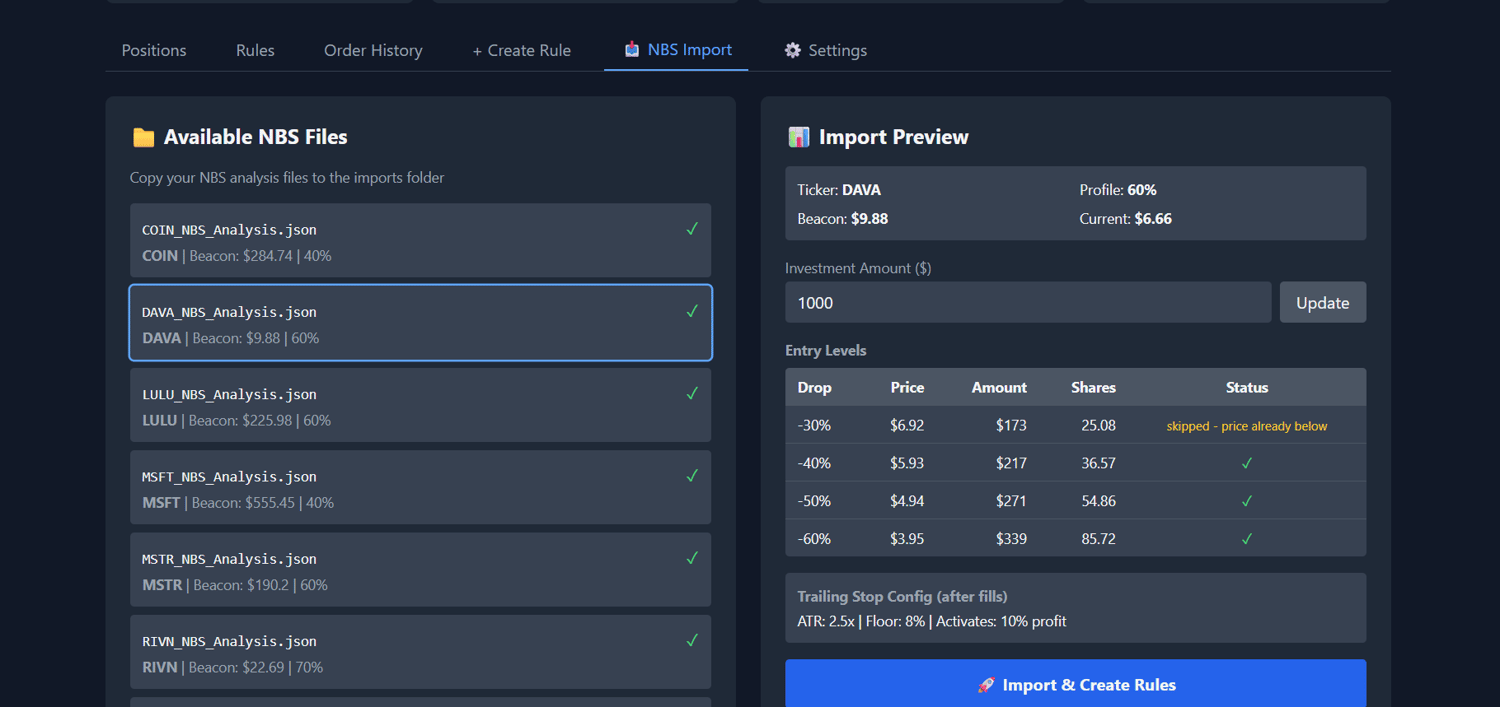The height and width of the screenshot is (707, 1500).
Task: Click the Investment Amount input field
Action: coord(1027,302)
